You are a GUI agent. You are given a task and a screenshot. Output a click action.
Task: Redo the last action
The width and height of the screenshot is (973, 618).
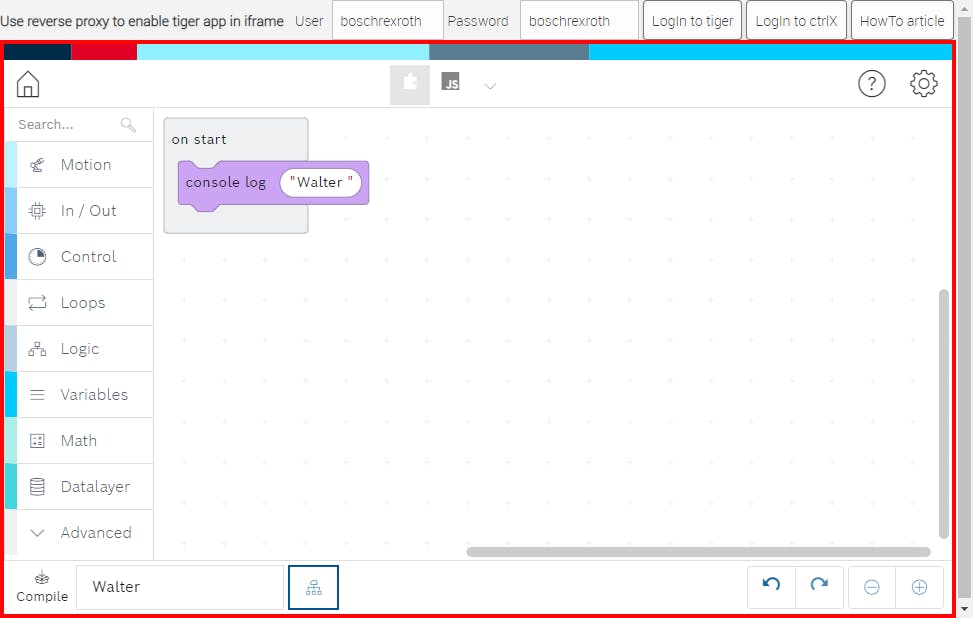click(x=819, y=586)
